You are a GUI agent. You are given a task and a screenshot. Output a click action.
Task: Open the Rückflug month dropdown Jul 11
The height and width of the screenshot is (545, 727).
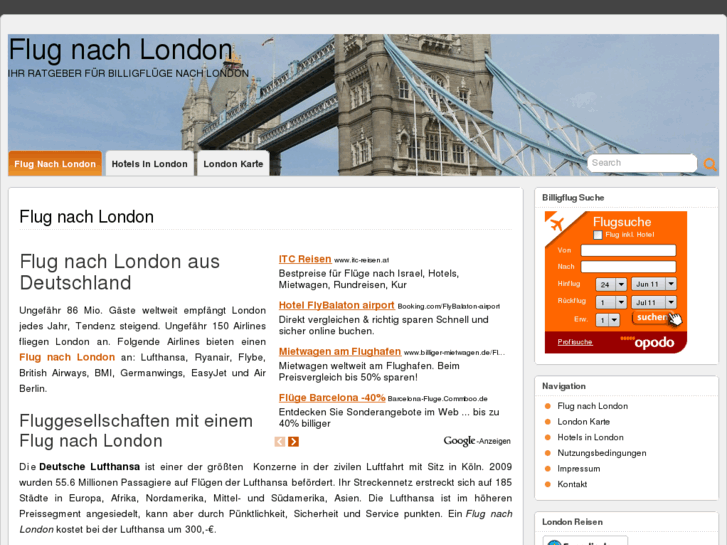tap(654, 302)
